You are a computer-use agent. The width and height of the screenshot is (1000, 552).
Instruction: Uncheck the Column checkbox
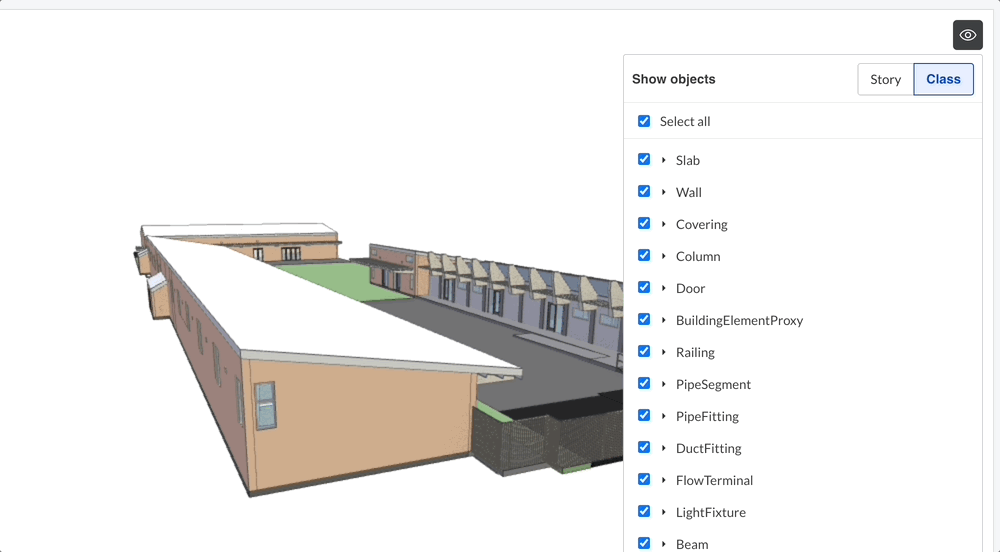(x=644, y=255)
